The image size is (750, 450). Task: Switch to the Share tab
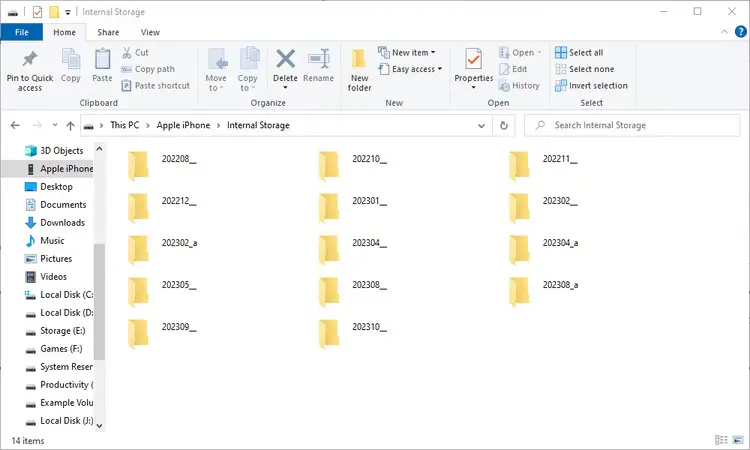[108, 32]
